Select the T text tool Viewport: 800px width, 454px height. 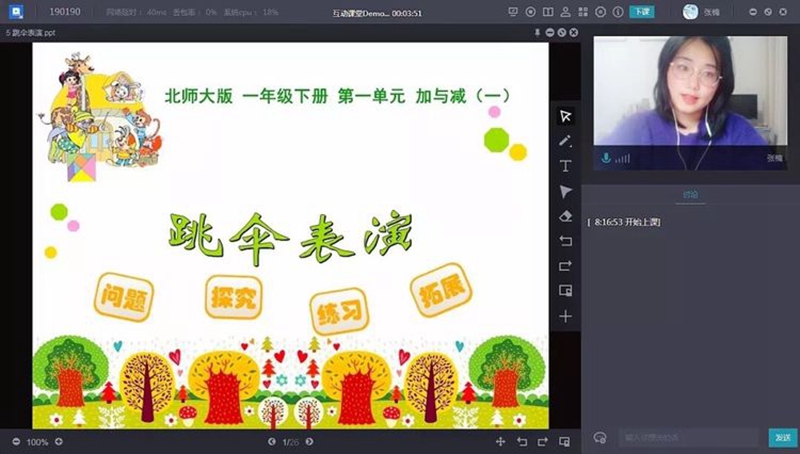565,166
